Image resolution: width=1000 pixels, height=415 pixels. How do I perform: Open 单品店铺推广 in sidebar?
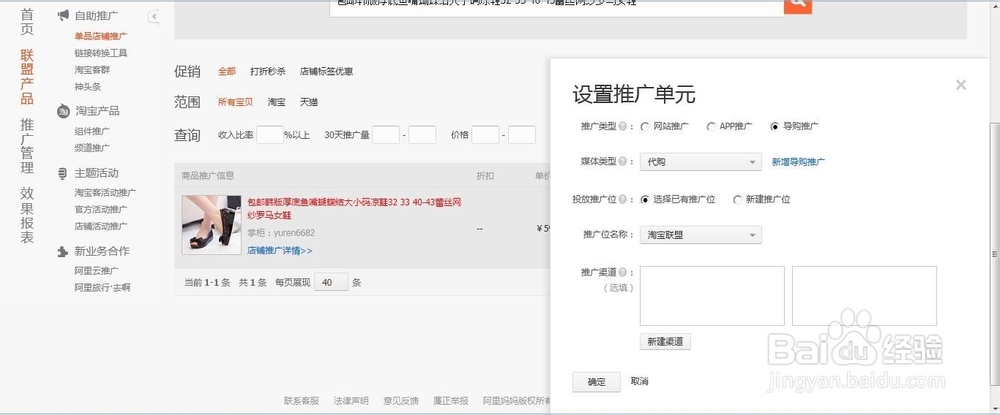tap(101, 36)
